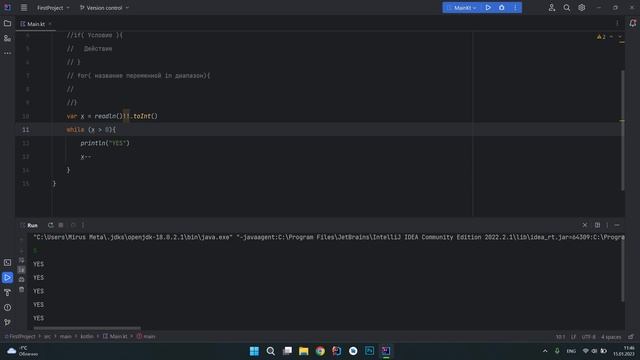Image resolution: width=640 pixels, height=360 pixels.
Task: Open the ENG language switcher in the taskbar
Action: click(571, 351)
